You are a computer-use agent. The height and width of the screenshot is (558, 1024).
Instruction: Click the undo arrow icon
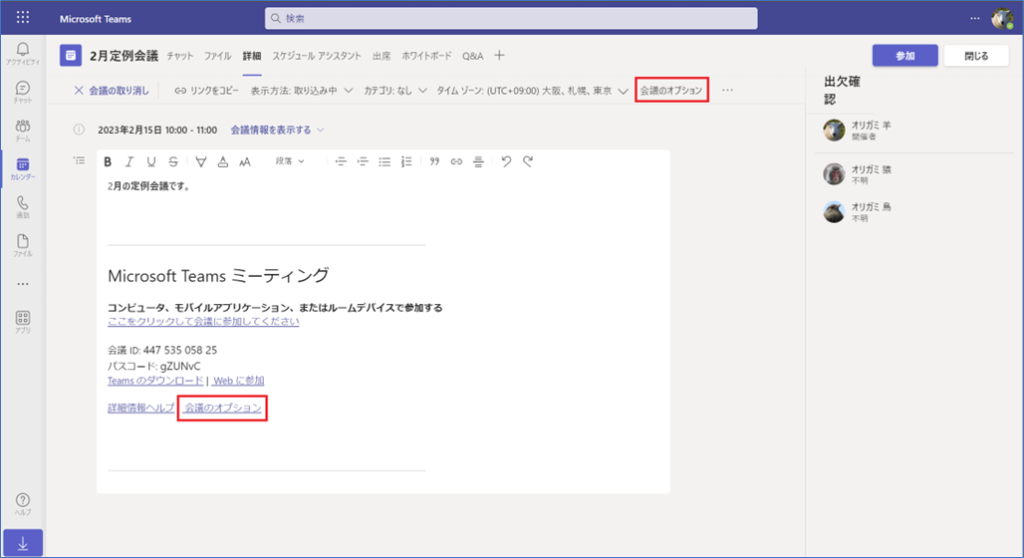[x=506, y=161]
